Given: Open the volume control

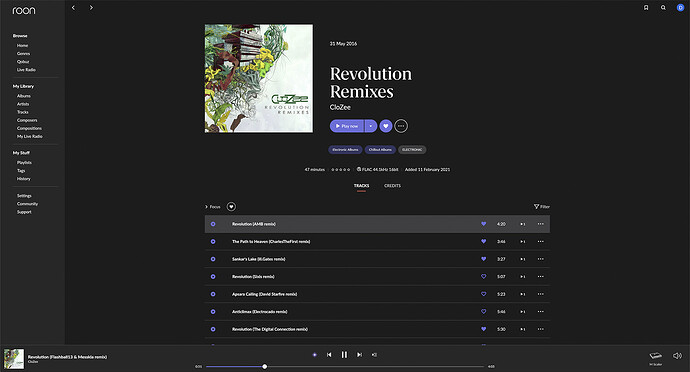Looking at the screenshot, I should [x=677, y=355].
